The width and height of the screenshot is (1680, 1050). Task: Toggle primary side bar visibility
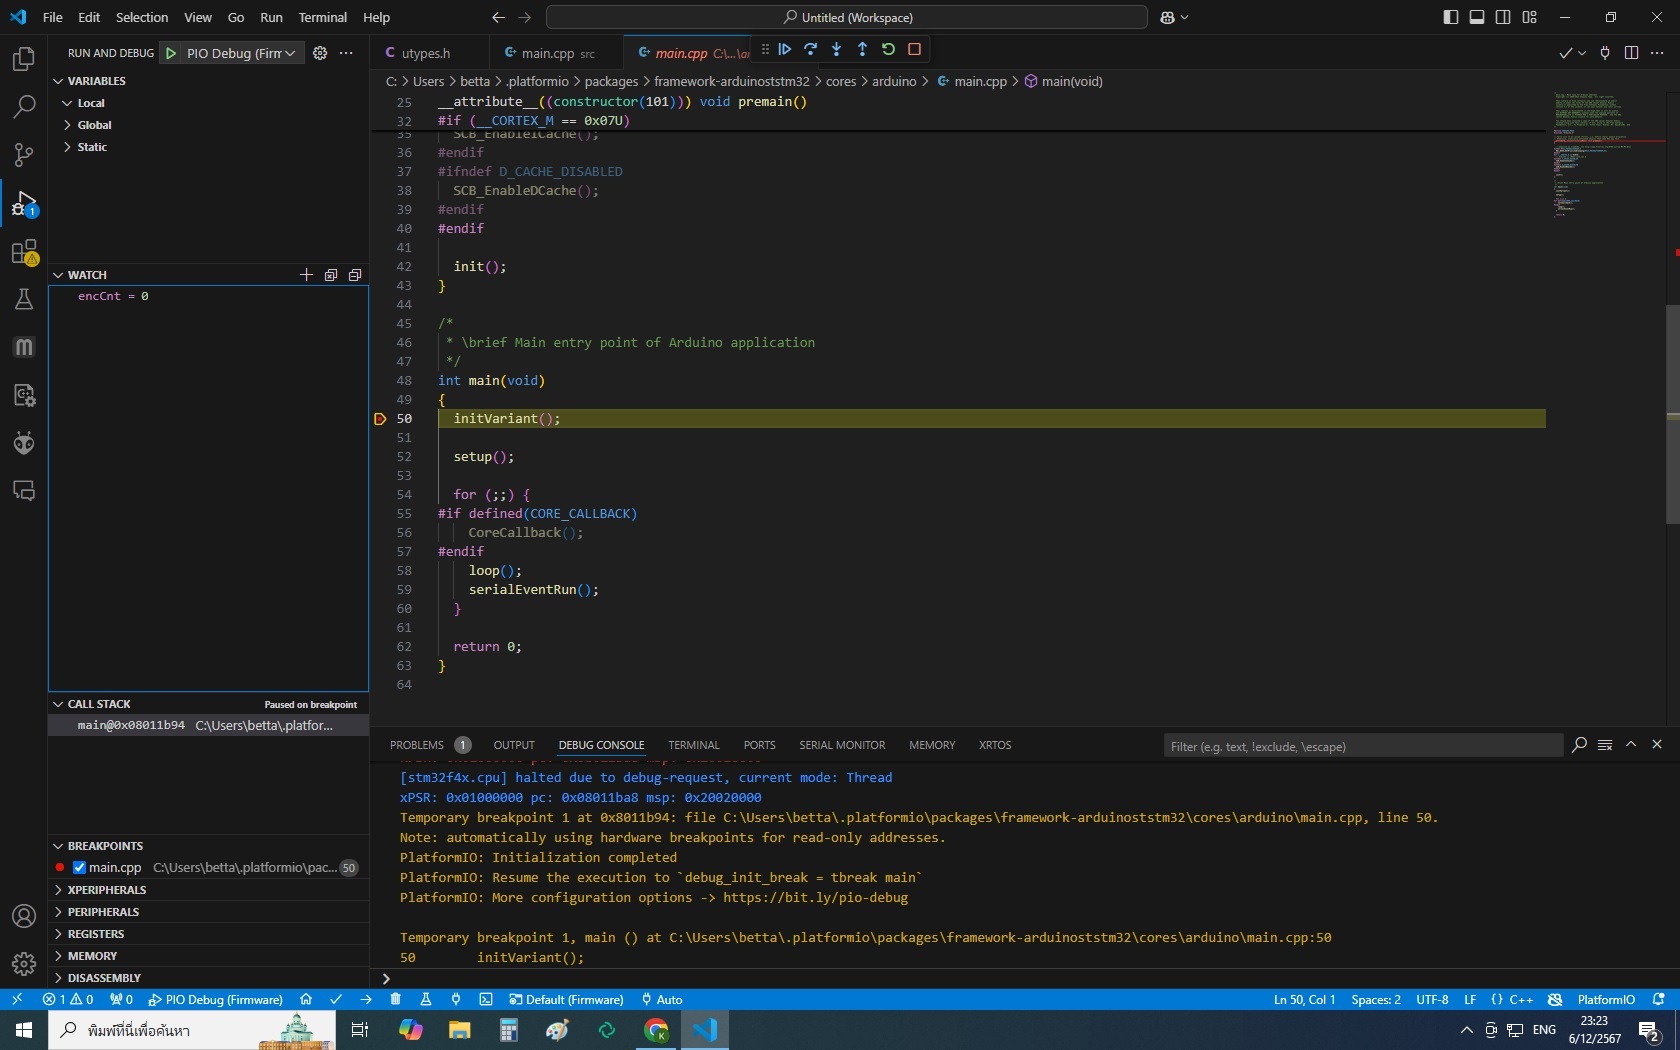coord(1451,17)
